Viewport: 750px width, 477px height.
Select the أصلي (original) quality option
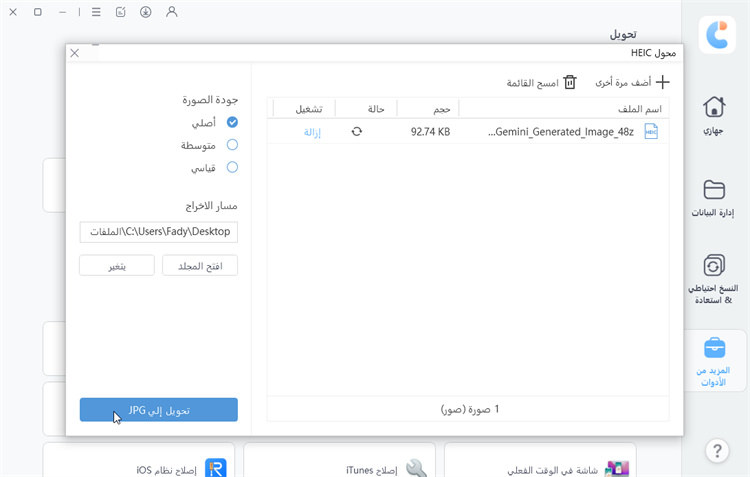[x=232, y=122]
